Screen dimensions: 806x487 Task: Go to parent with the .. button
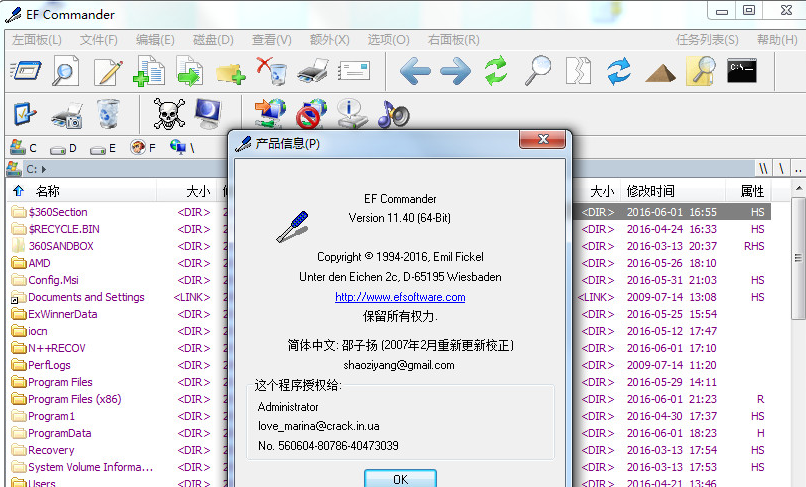point(798,168)
